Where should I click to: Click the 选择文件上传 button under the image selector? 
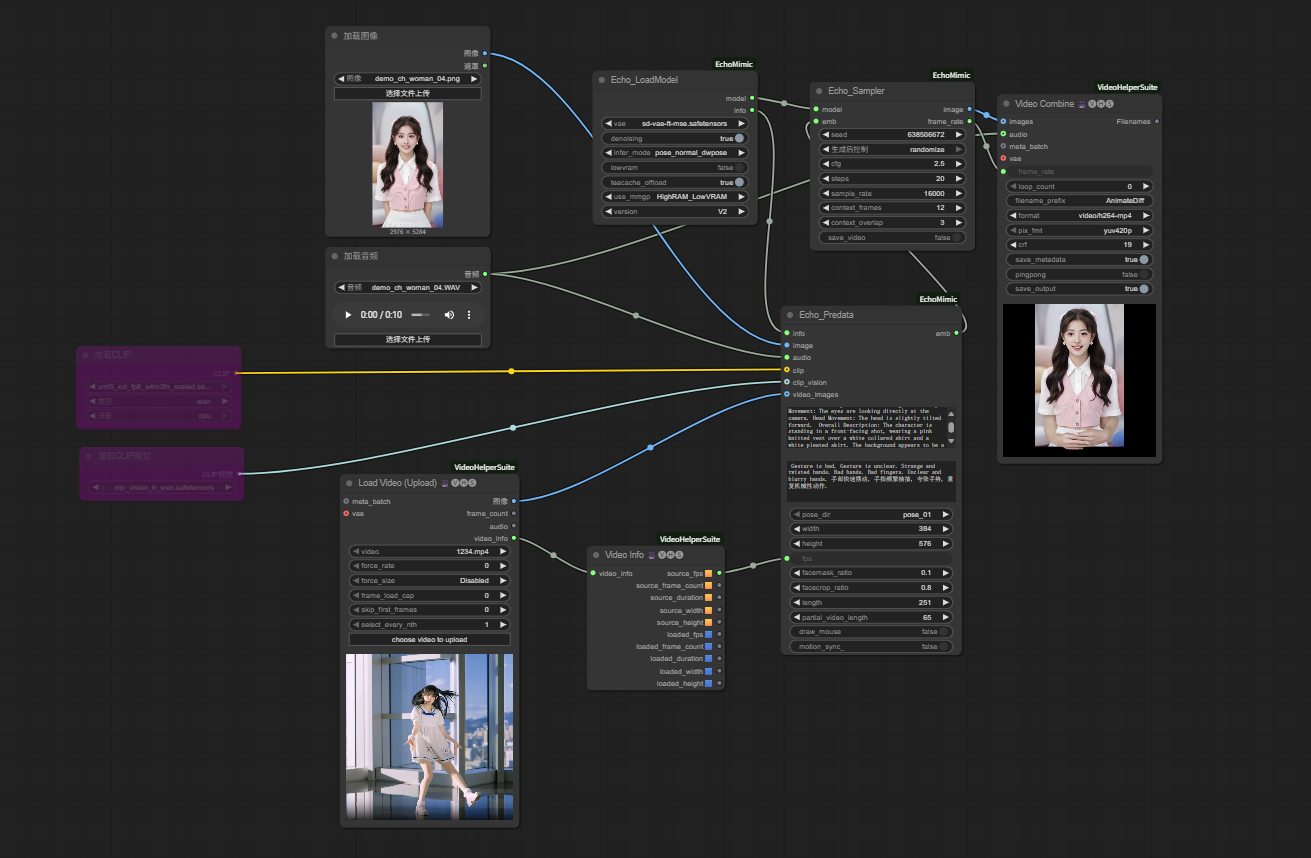(407, 93)
